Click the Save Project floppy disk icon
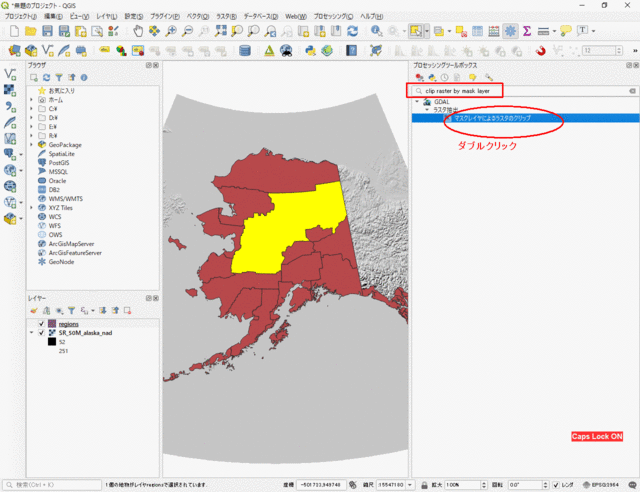640x492 pixels. 46,31
